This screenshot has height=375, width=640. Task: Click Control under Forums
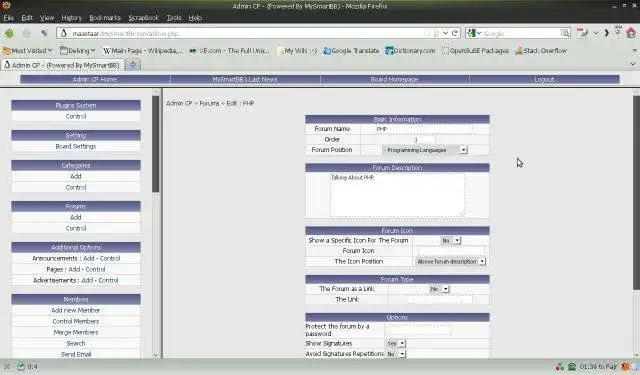76,228
